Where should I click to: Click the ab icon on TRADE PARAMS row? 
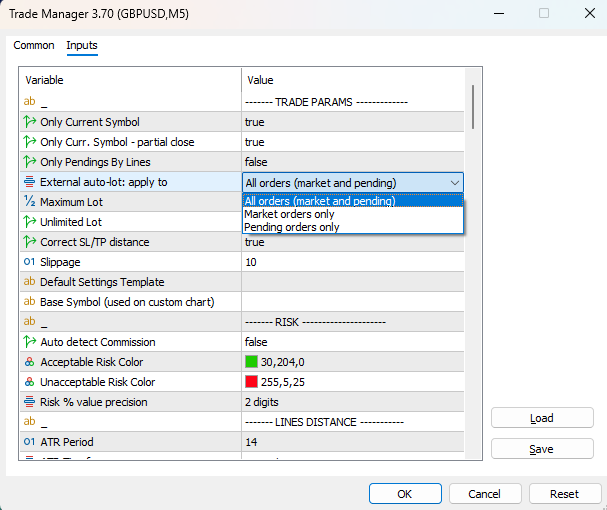(29, 101)
